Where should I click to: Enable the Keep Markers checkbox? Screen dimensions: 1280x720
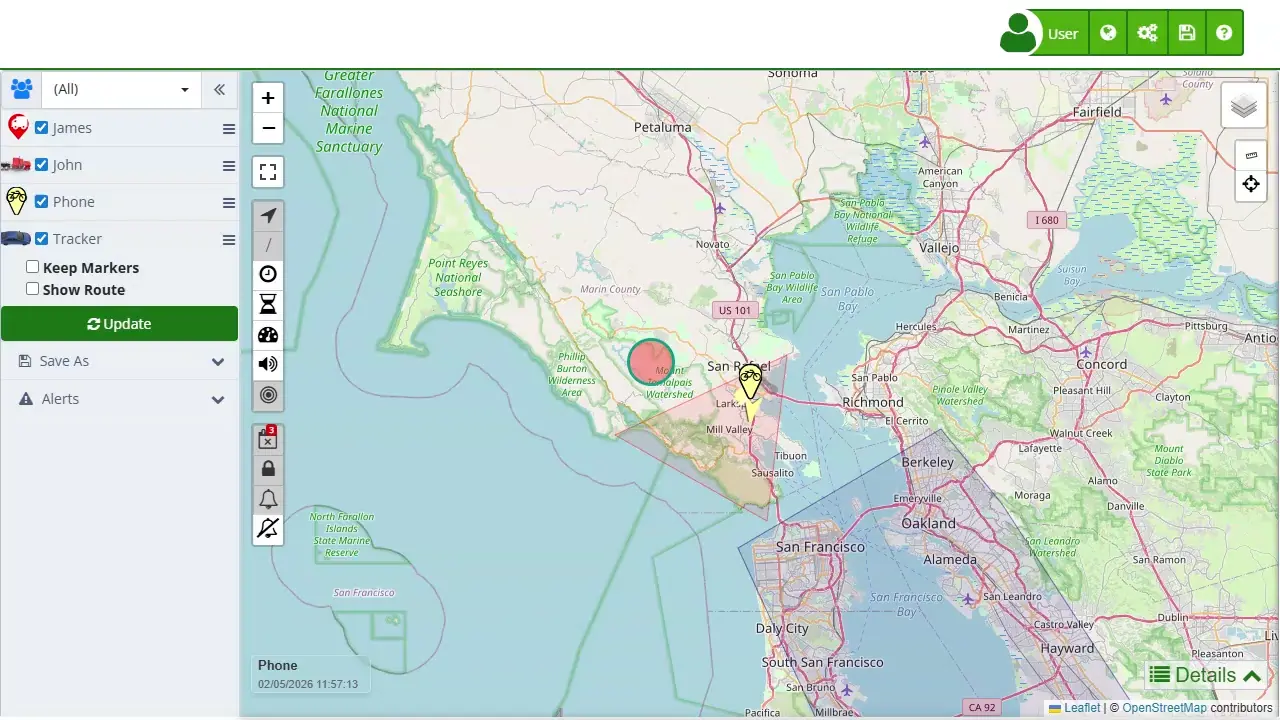[x=32, y=266]
